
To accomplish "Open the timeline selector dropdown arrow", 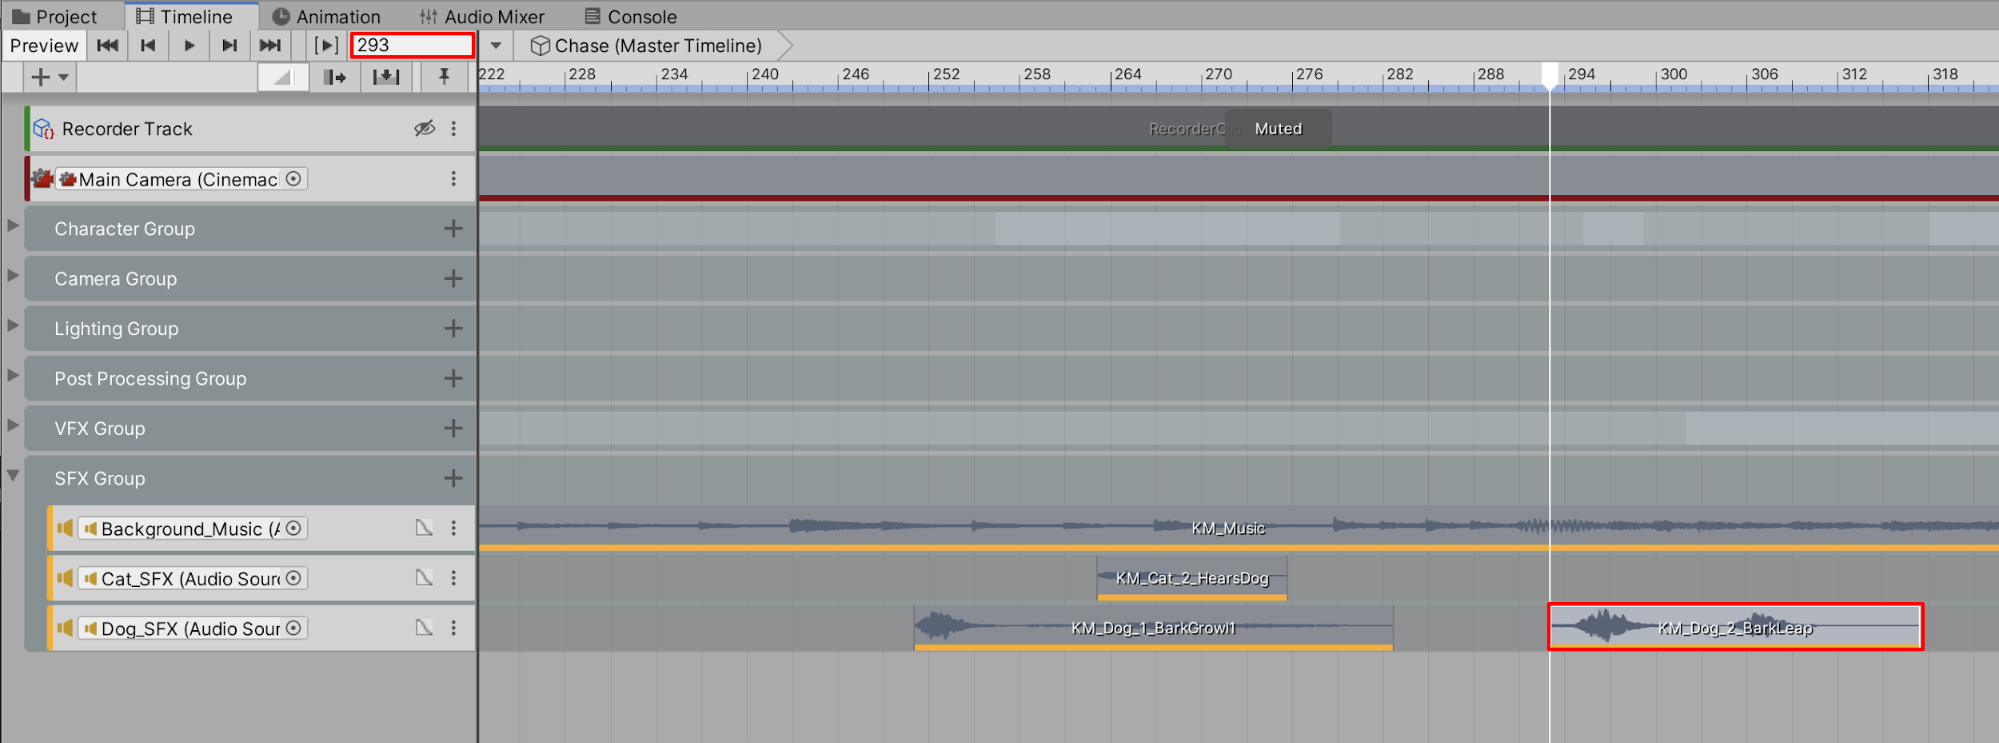I will 496,45.
